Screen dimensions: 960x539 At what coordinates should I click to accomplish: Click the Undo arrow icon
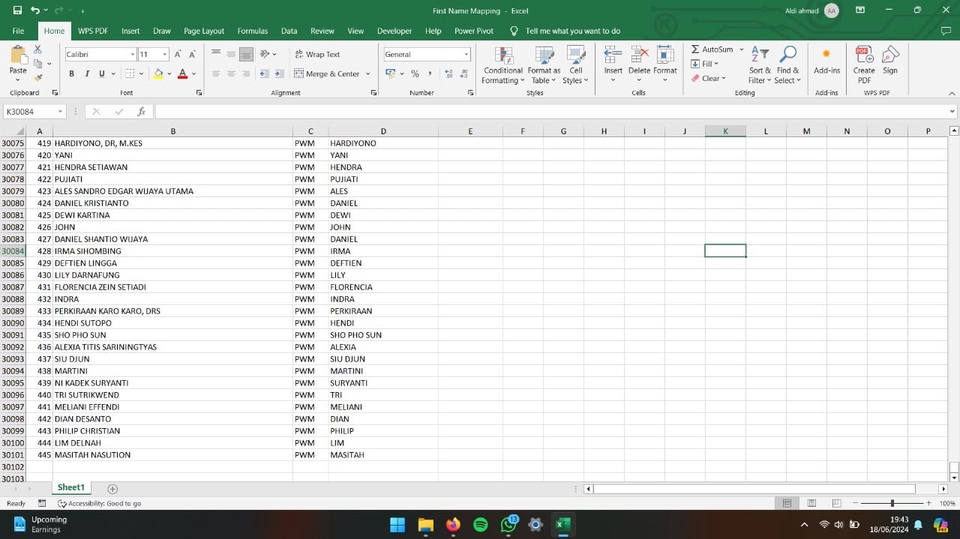[35, 10]
